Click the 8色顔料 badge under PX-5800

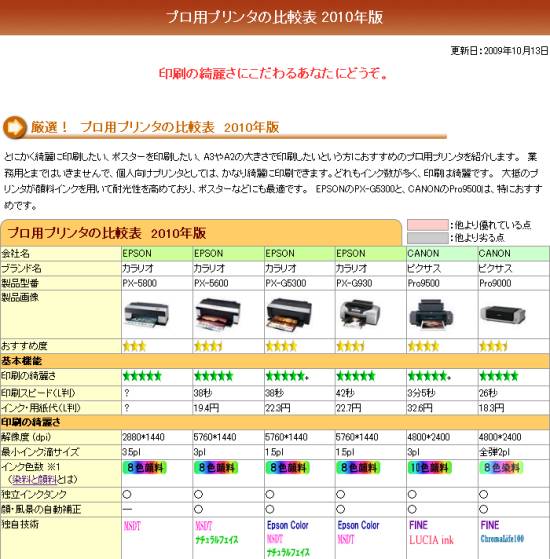point(144,468)
